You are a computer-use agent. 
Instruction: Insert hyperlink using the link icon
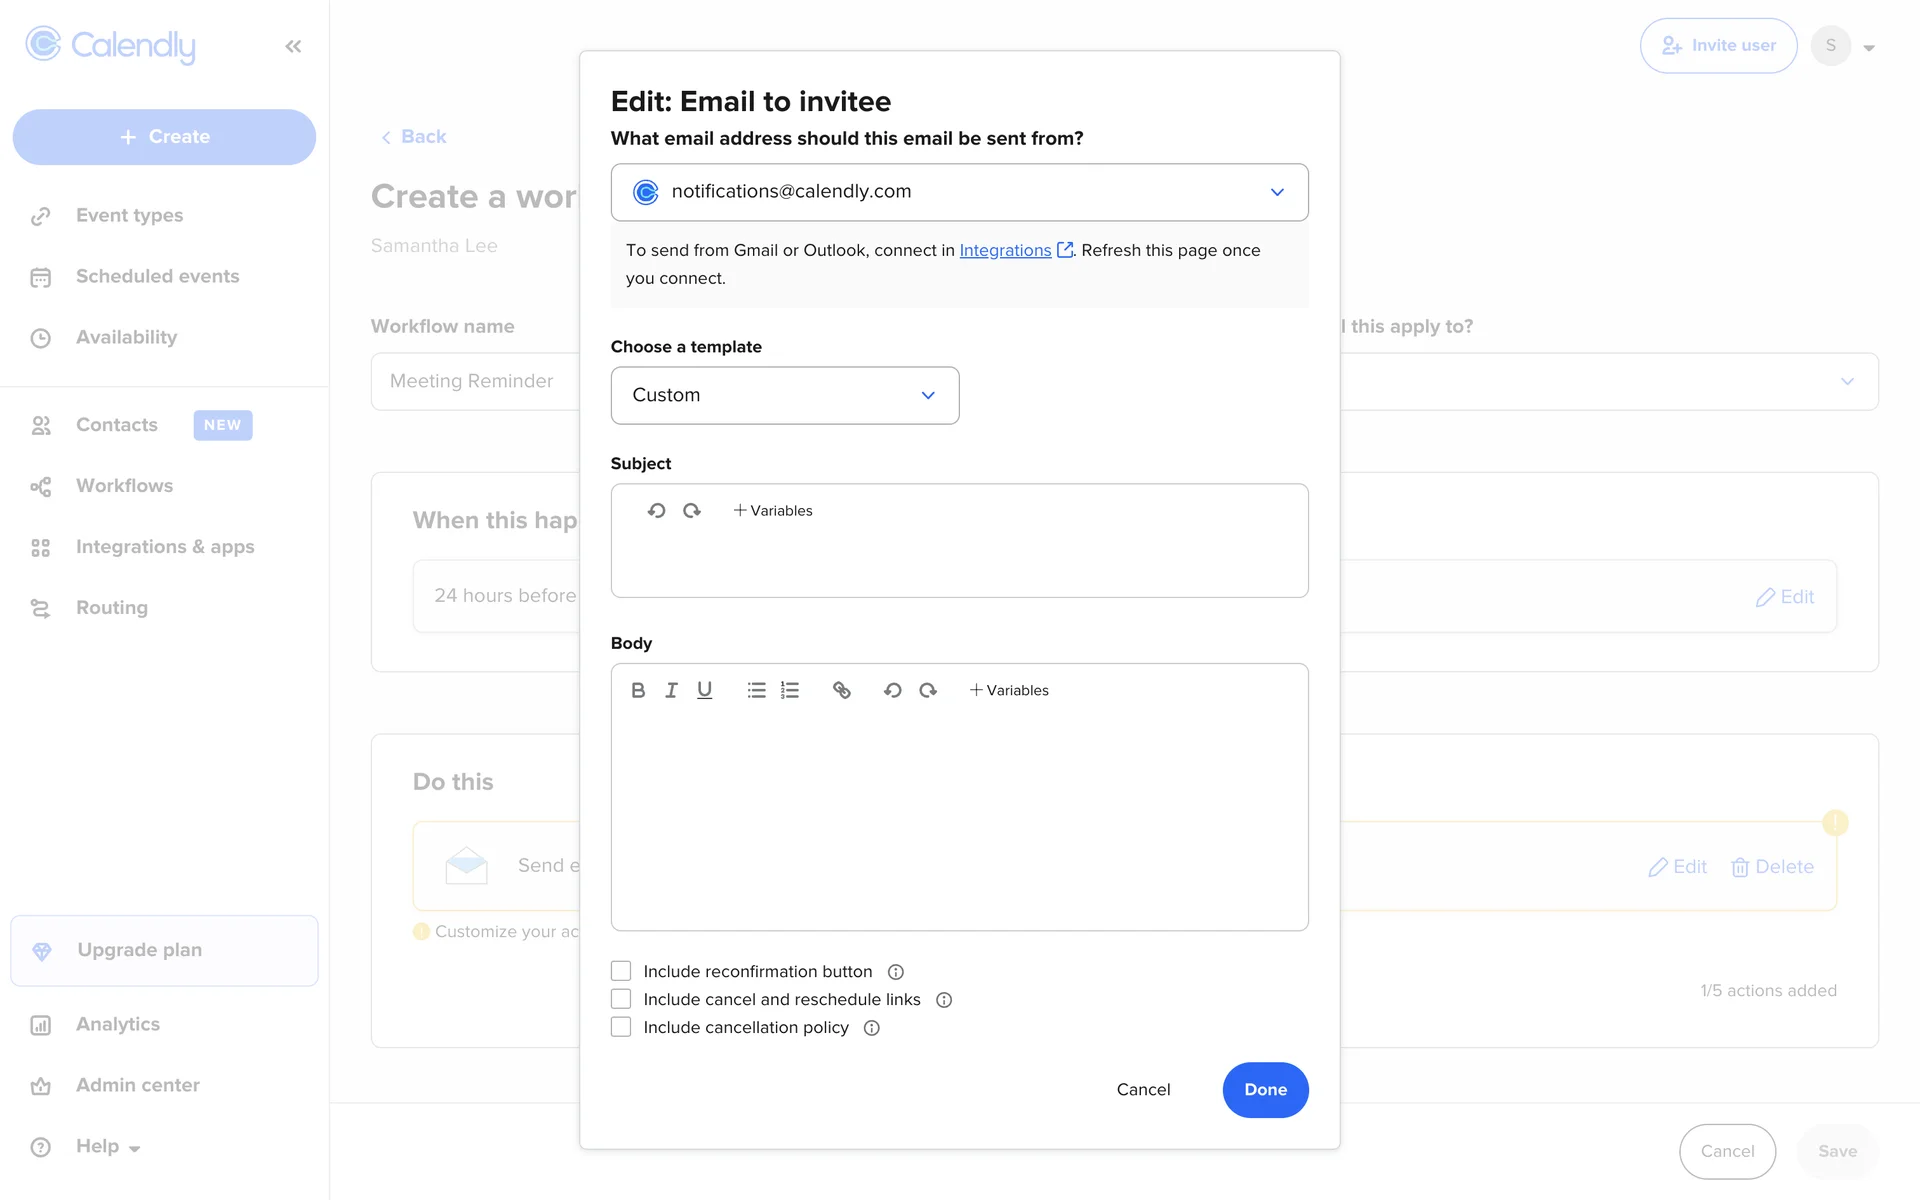pyautogui.click(x=842, y=690)
